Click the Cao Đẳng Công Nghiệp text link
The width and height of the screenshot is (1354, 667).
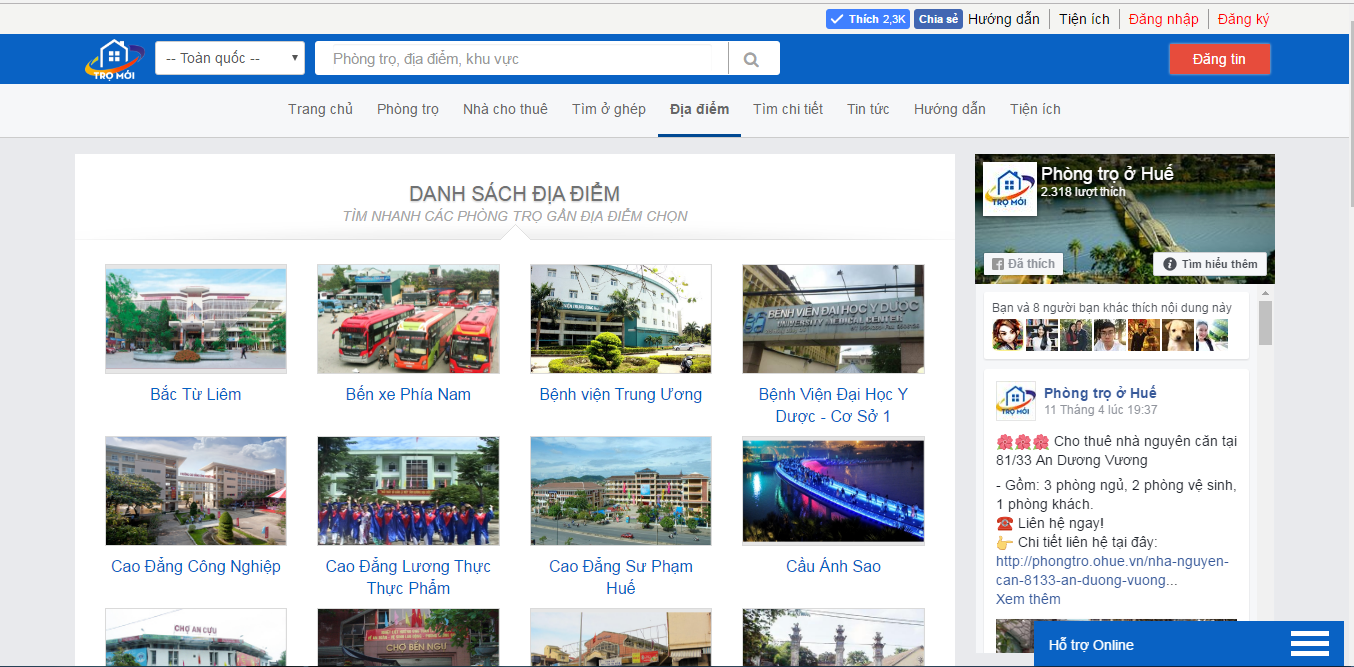pyautogui.click(x=196, y=566)
